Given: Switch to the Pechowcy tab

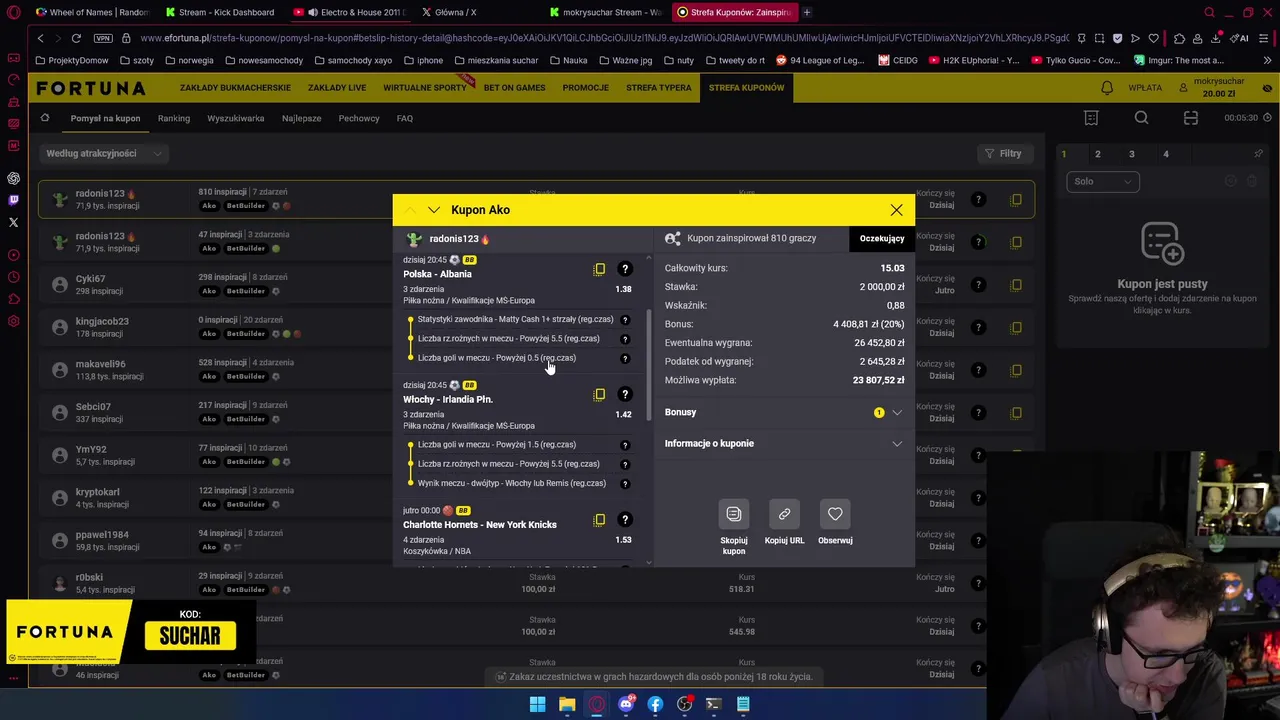Looking at the screenshot, I should (358, 118).
